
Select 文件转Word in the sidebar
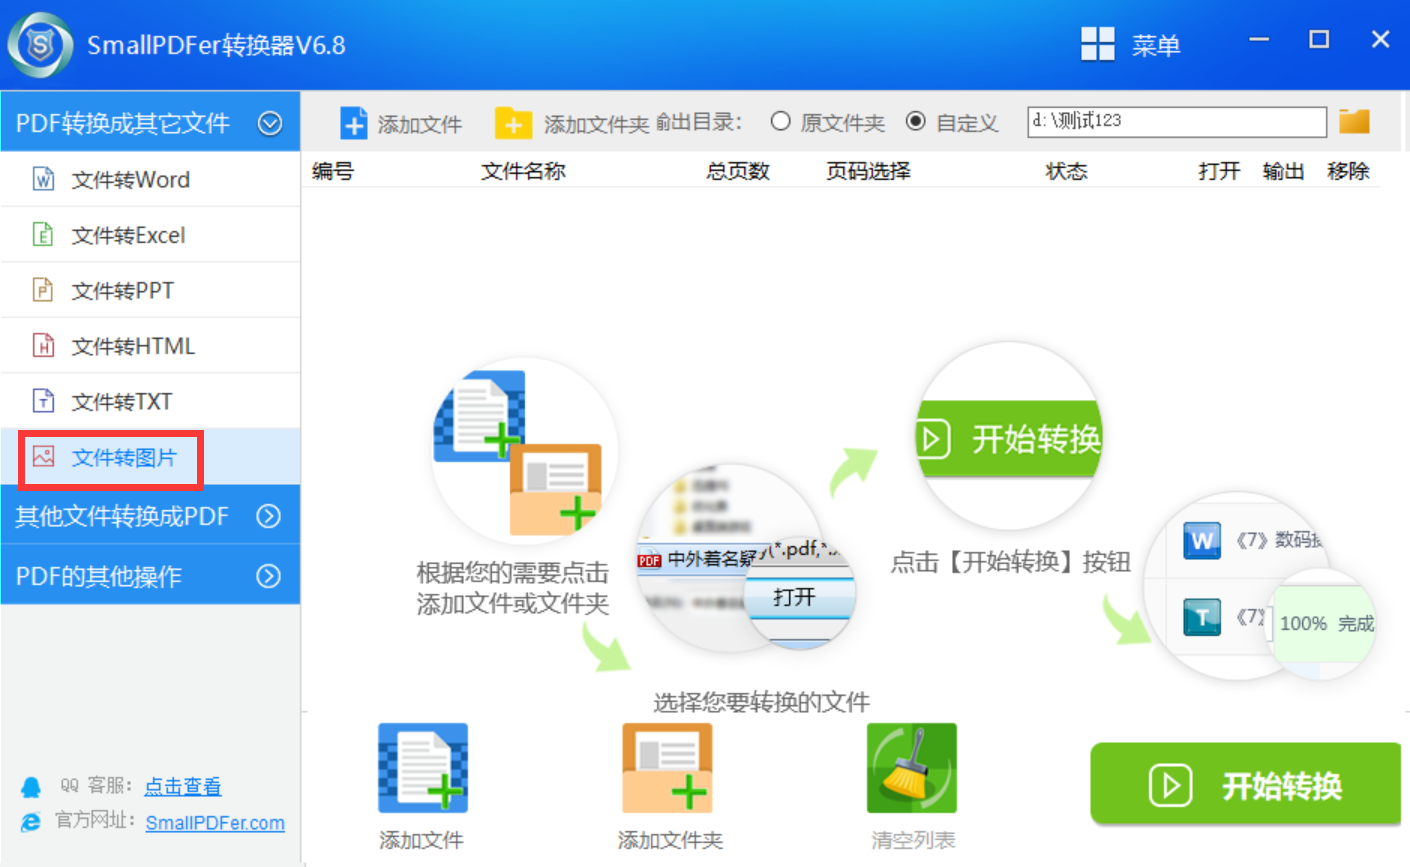[130, 180]
